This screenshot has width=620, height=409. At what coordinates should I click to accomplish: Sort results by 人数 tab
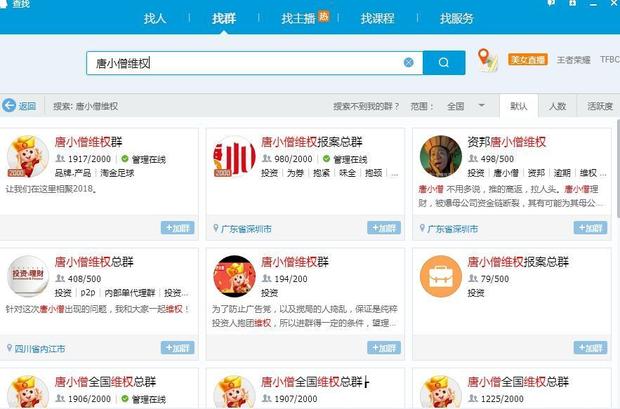coord(557,106)
